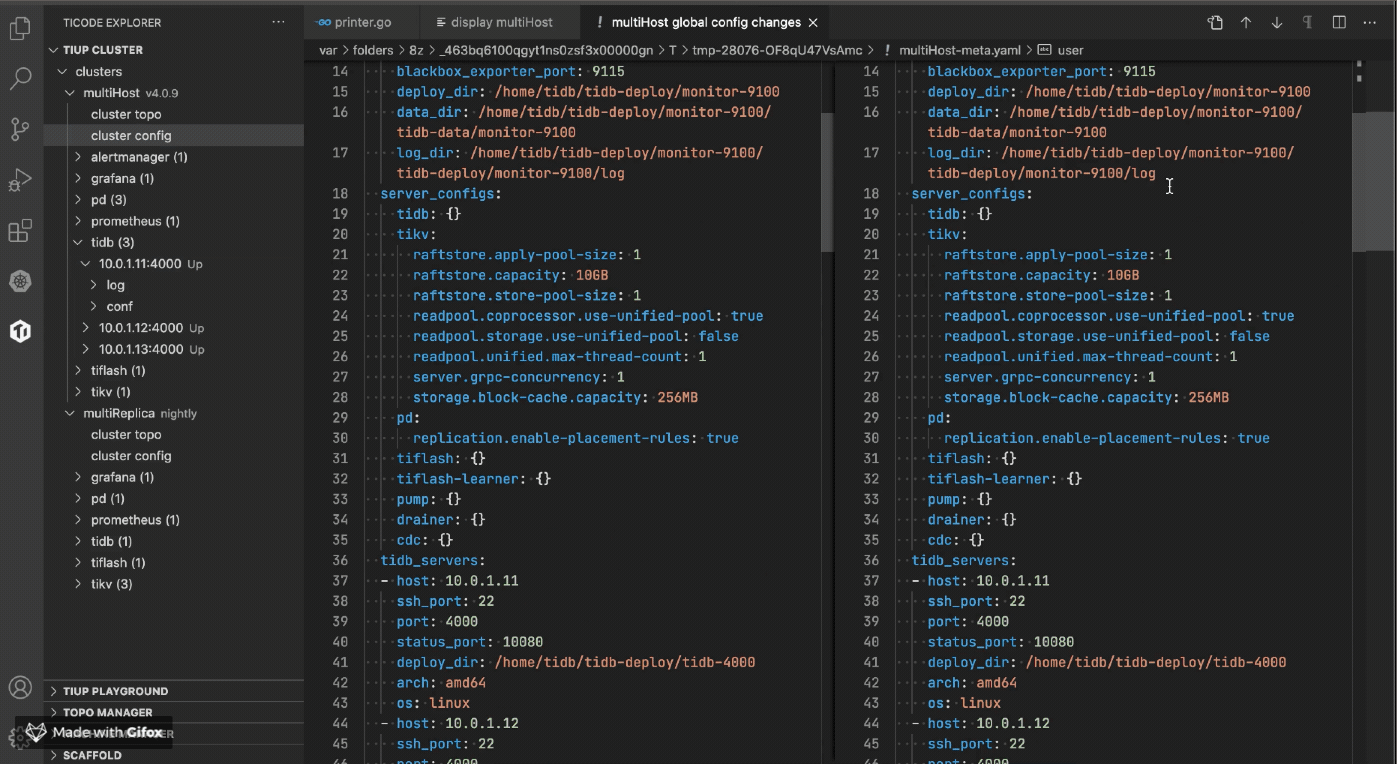The width and height of the screenshot is (1397, 764).
Task: Click 'arch: amd64' in left pane
Action: (441, 682)
